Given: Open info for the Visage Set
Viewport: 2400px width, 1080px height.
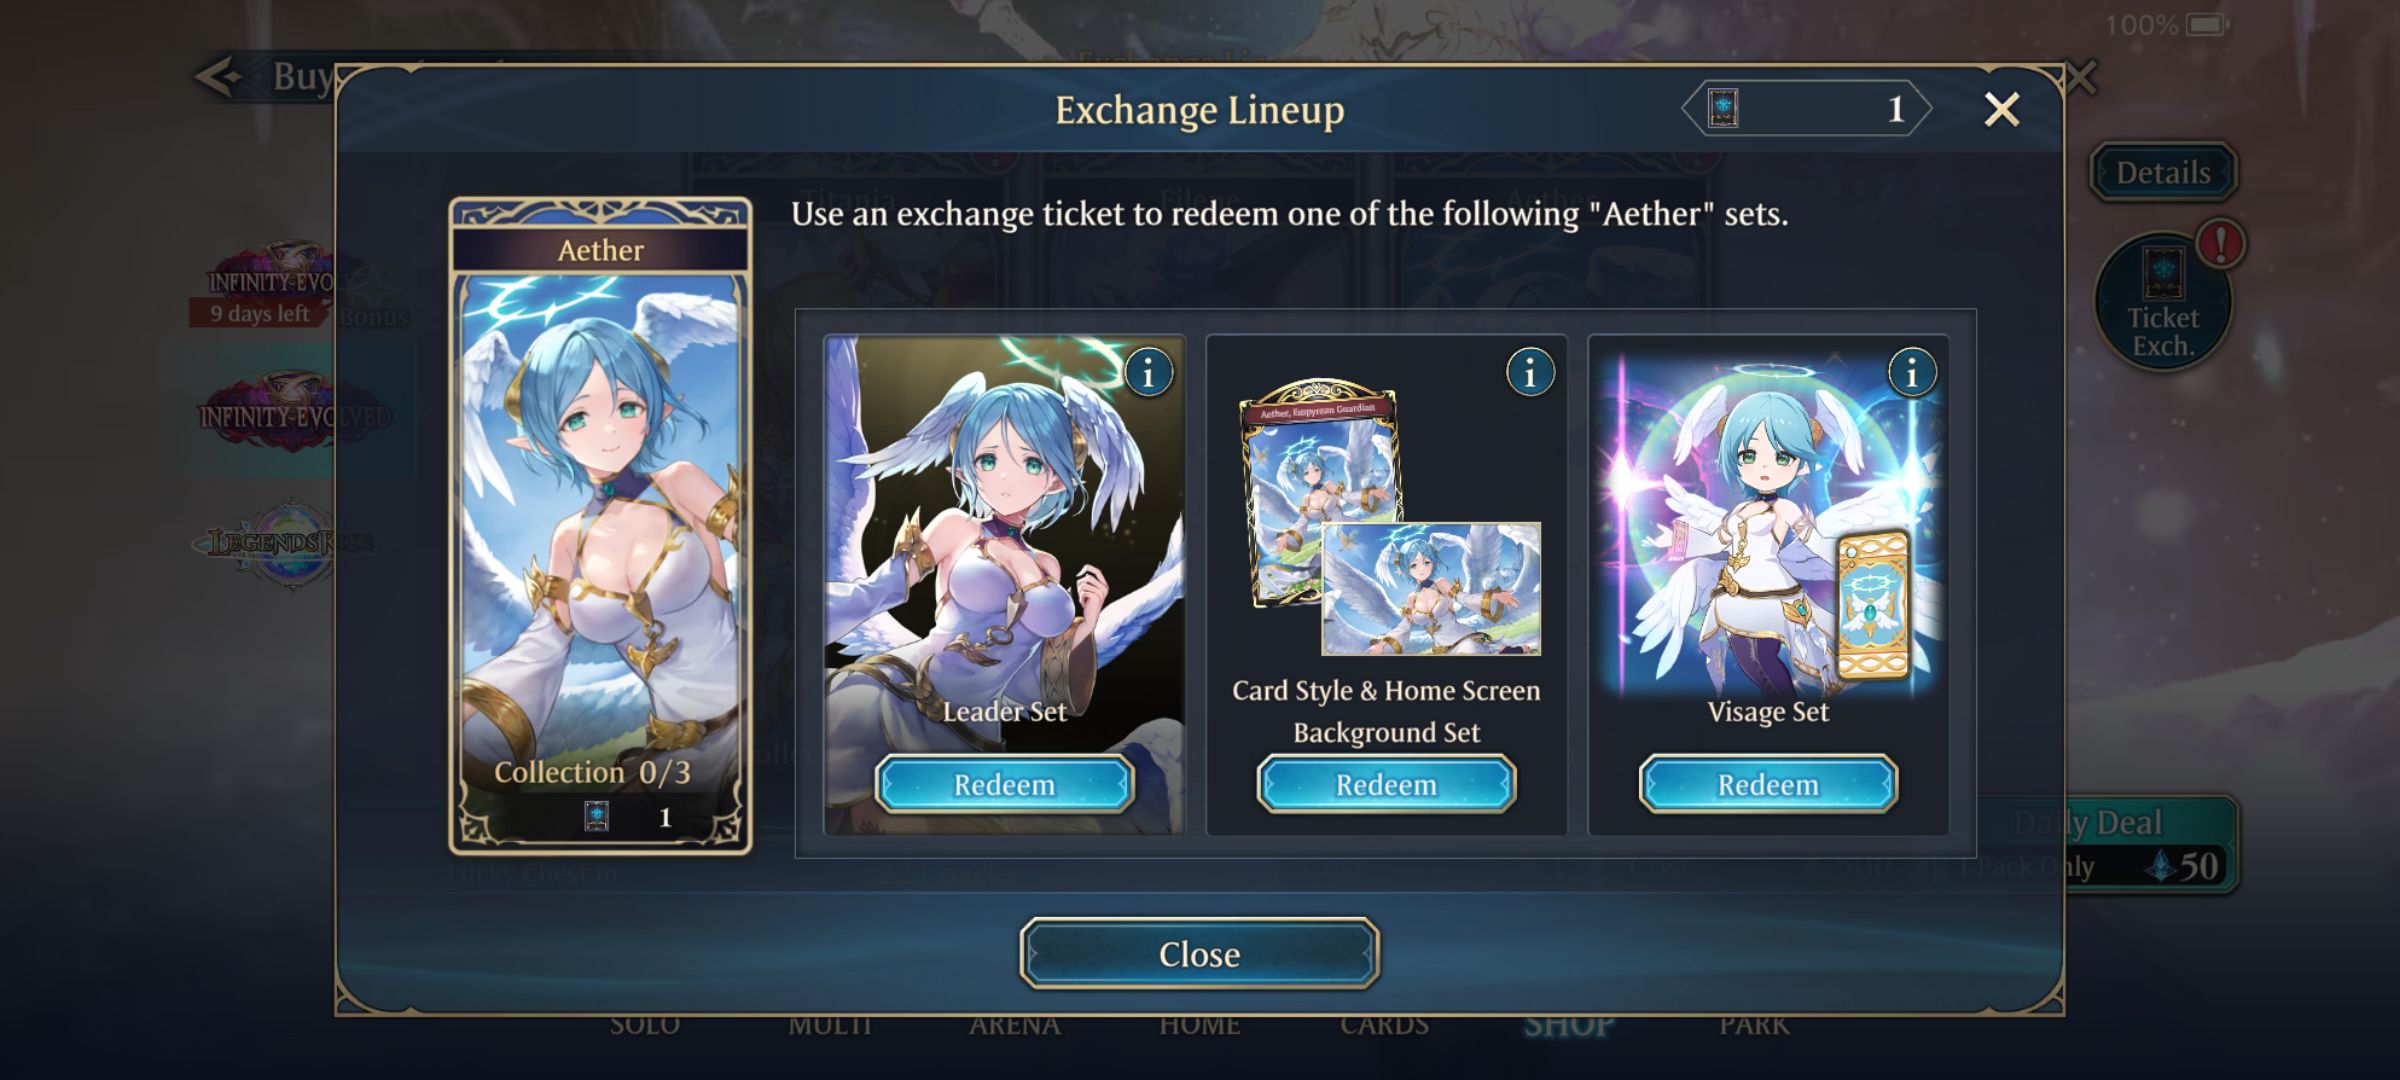Looking at the screenshot, I should pyautogui.click(x=1912, y=373).
